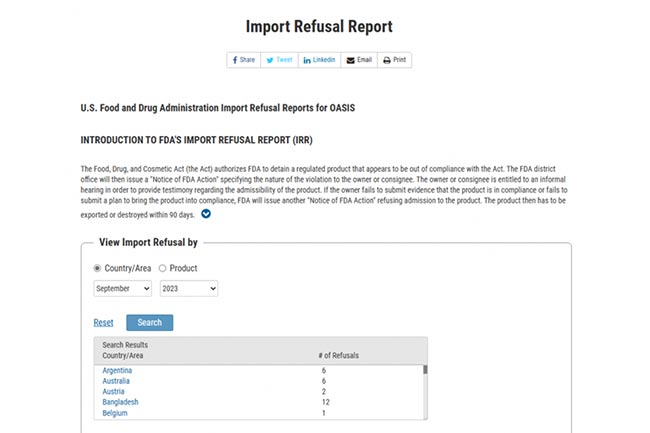Click the '# of Refusals' column header
Viewport: 650px width, 433px height.
click(x=338, y=356)
